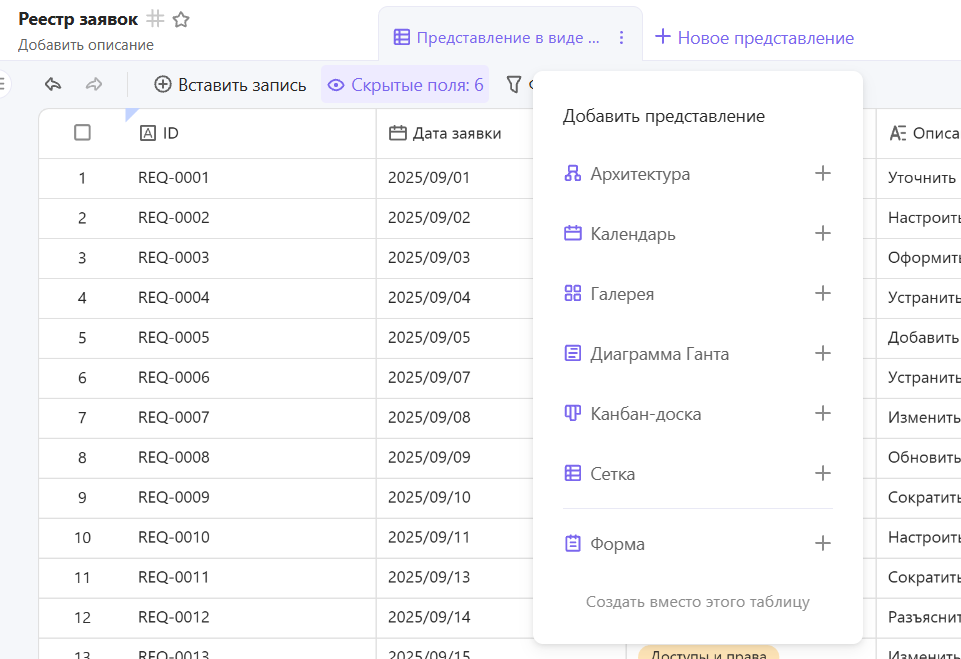Screen dimensions: 961x659
Task: Select cell REQ-0012
Action: [251, 617]
